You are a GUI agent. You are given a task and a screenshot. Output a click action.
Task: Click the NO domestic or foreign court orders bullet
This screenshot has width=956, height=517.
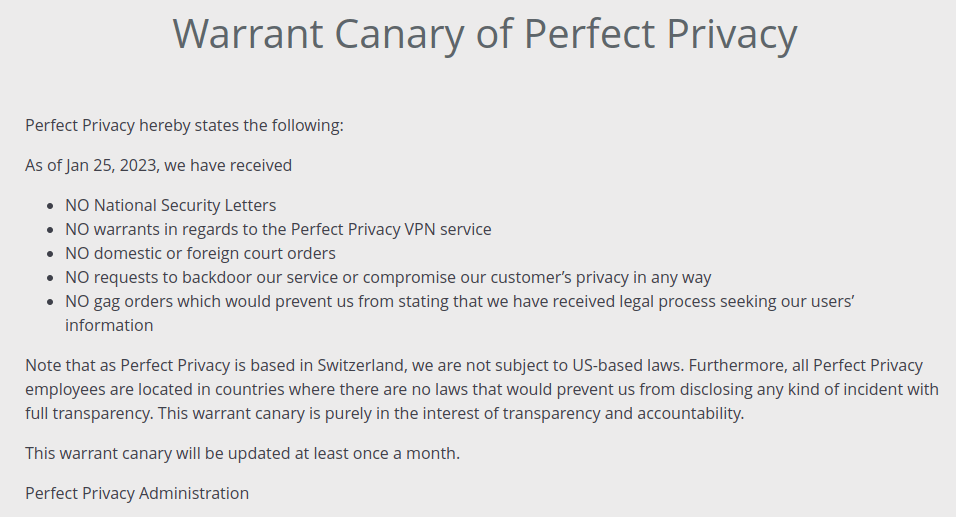pos(201,254)
